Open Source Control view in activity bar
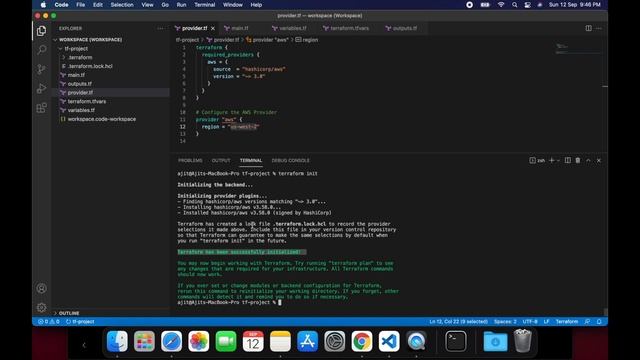Image resolution: width=640 pixels, height=360 pixels. (41, 69)
